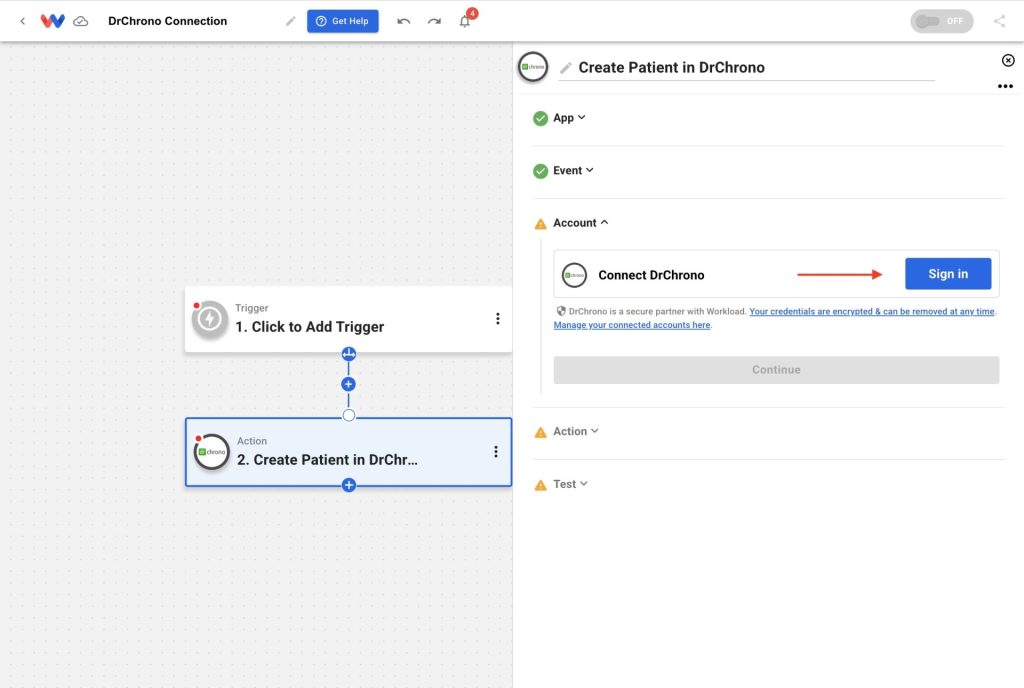Click the Create Patient in DrChrono title field
This screenshot has width=1024, height=688.
(x=746, y=67)
